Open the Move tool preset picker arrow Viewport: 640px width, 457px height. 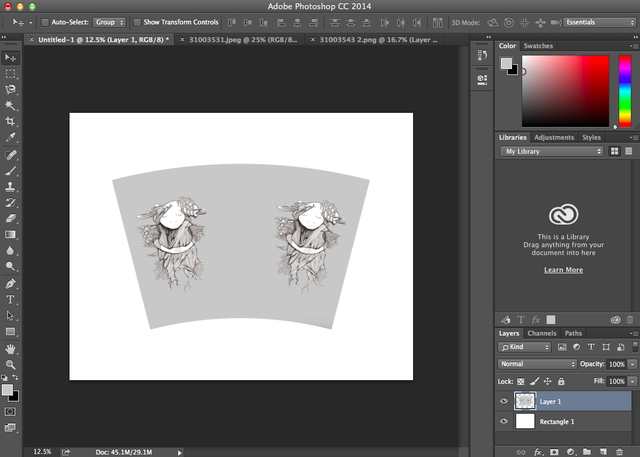pos(31,23)
